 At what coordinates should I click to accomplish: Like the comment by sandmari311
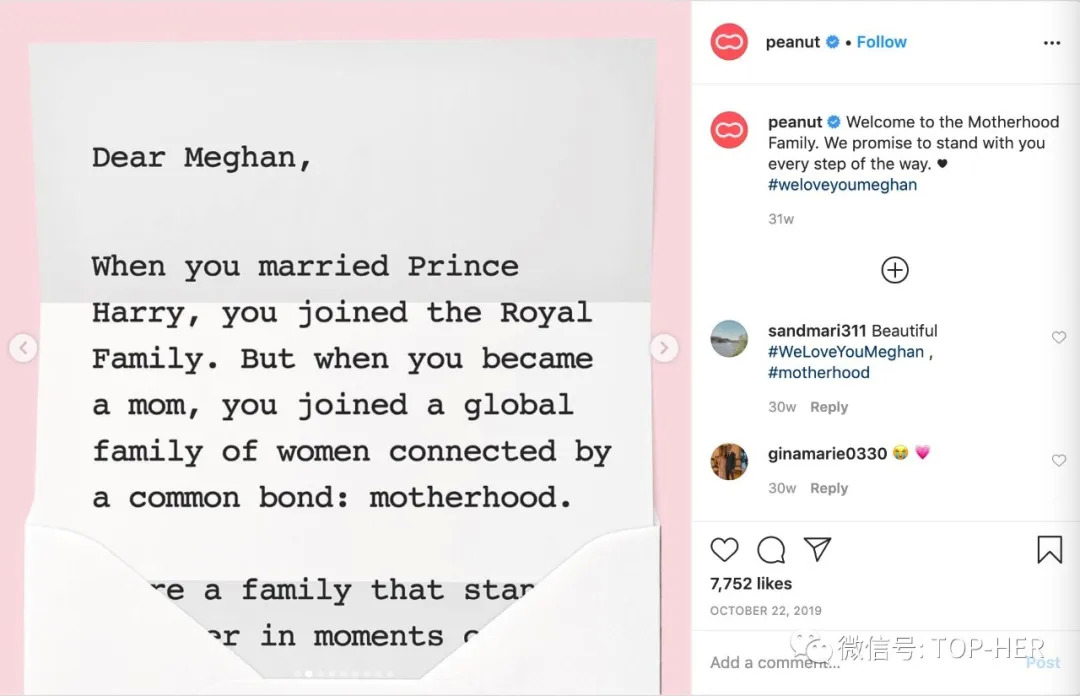(1059, 338)
